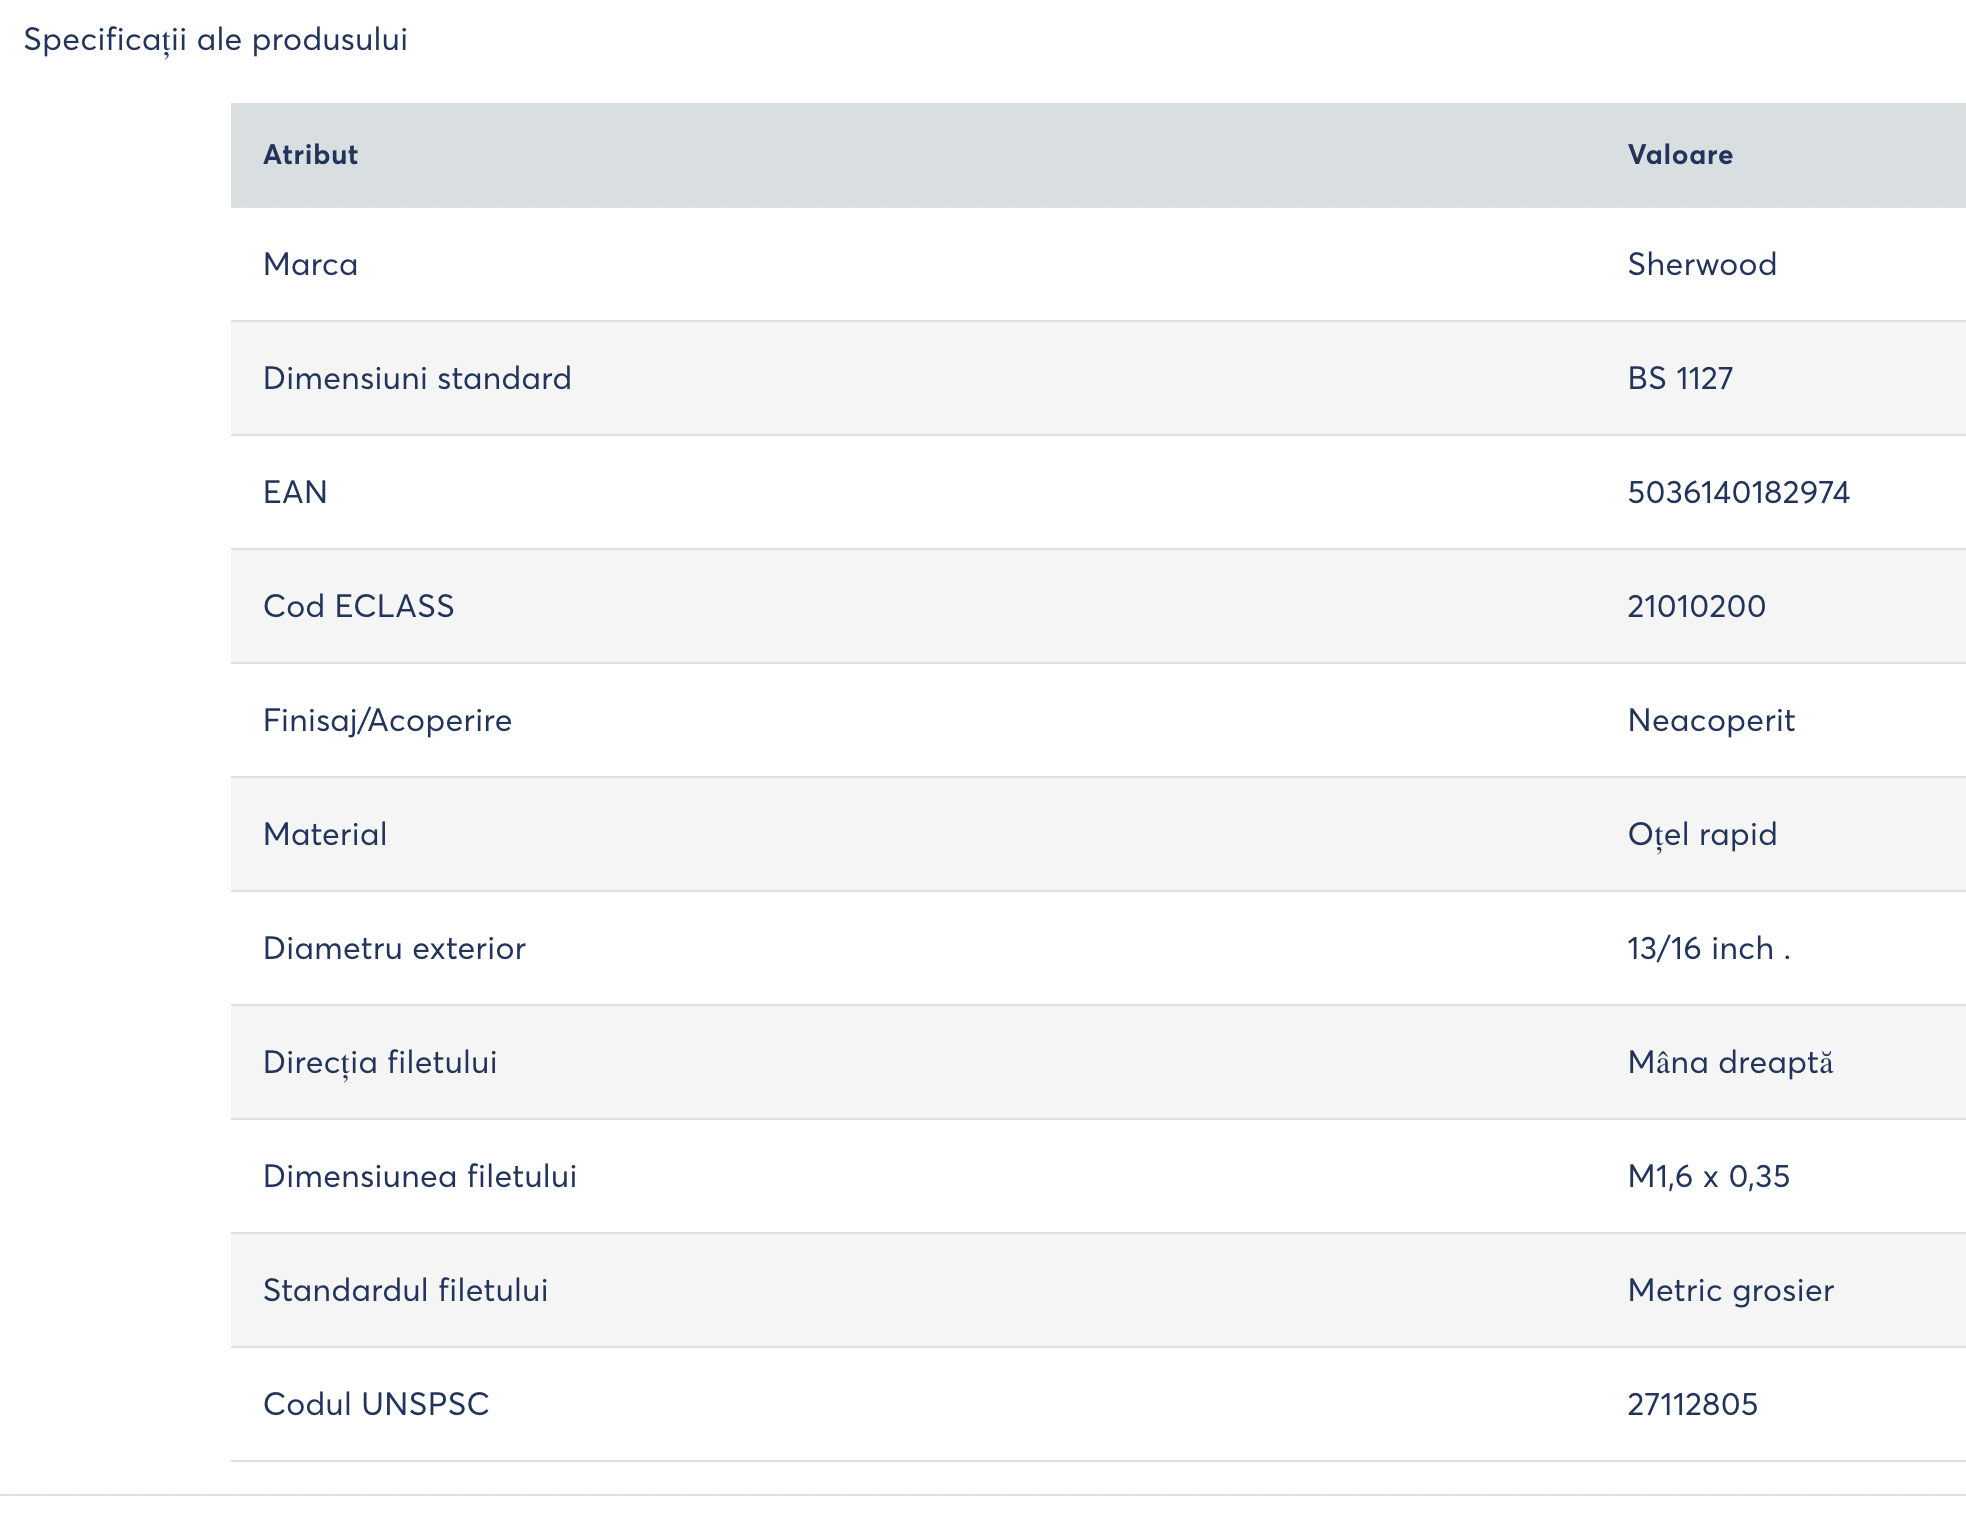Select the Valoare column header

1680,155
